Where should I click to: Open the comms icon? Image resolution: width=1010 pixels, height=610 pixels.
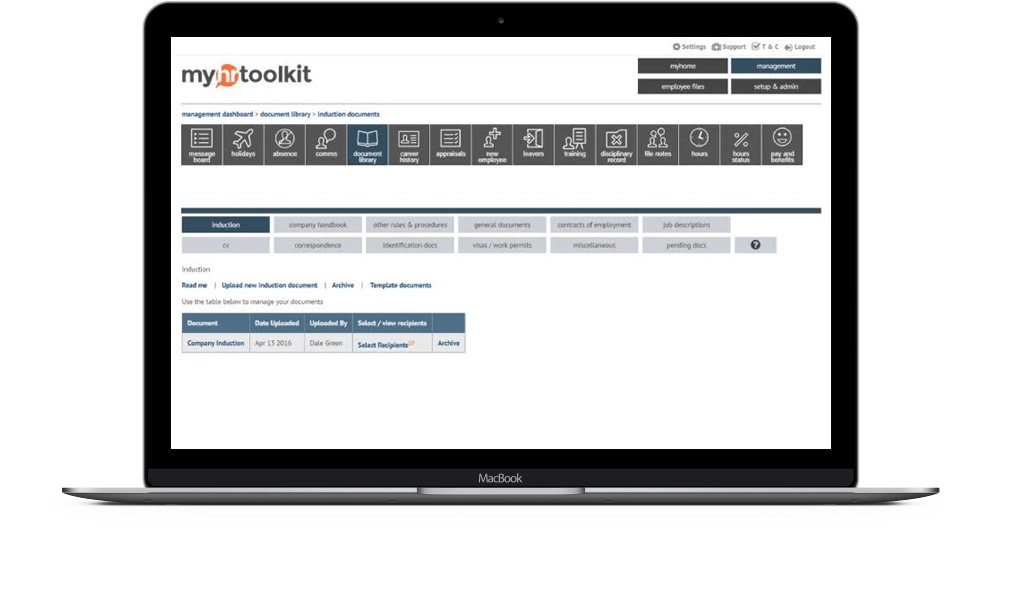point(325,143)
